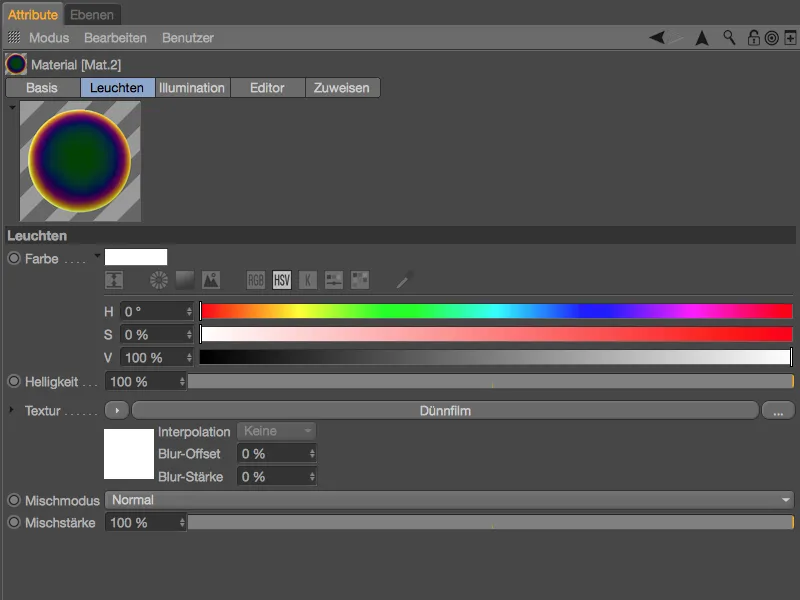Click the target mode icon

pos(772,38)
